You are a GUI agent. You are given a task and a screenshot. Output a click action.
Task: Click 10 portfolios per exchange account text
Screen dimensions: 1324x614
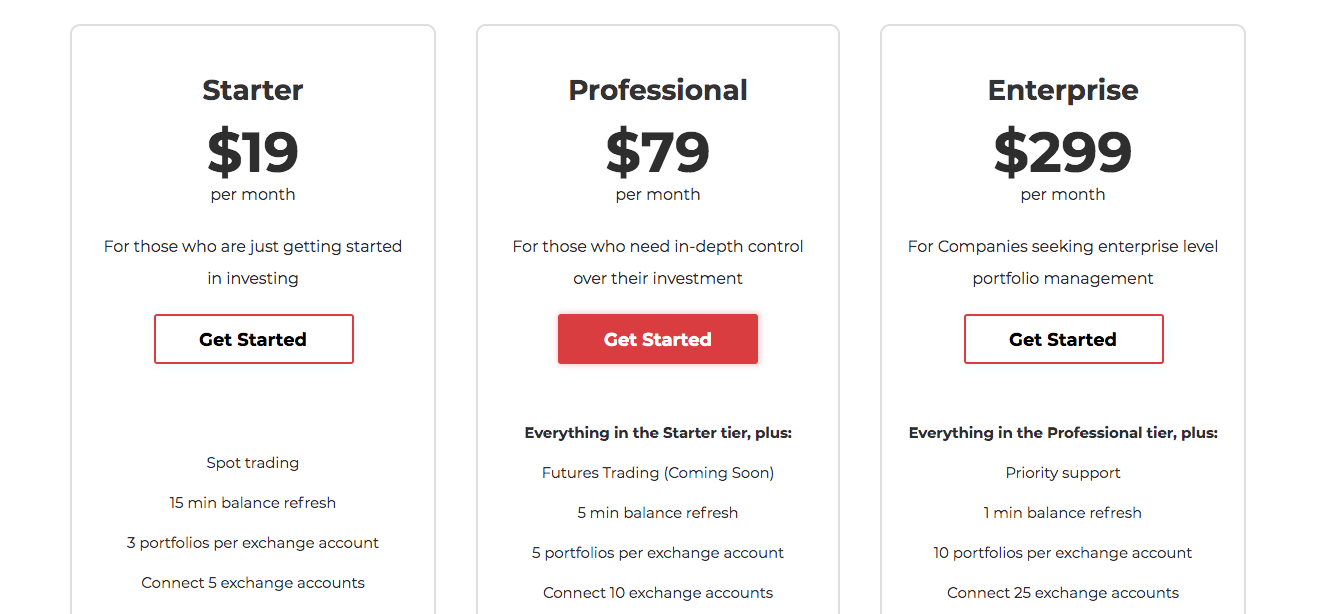pyautogui.click(x=1063, y=553)
